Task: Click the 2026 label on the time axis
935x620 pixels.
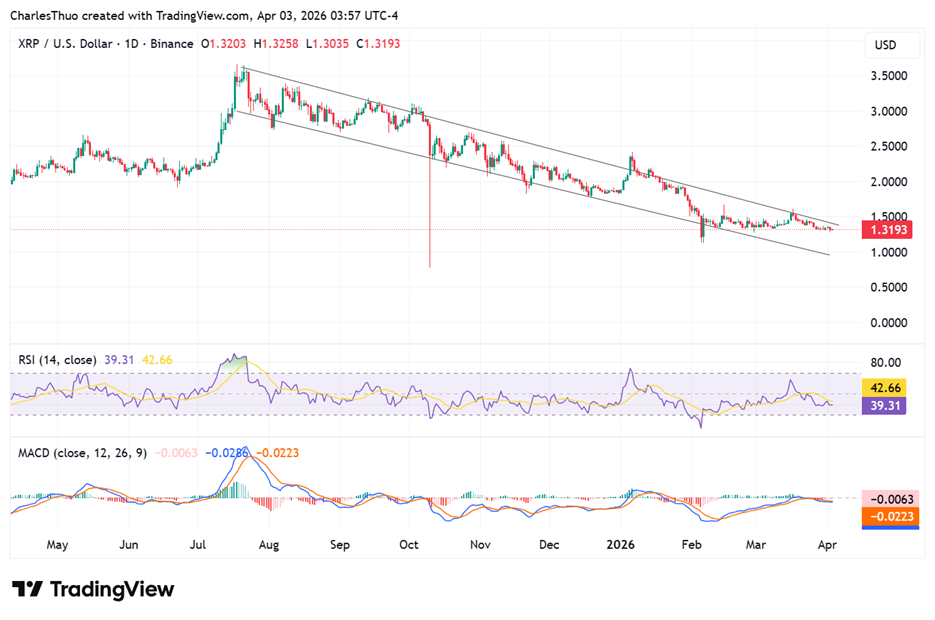Action: click(x=620, y=545)
